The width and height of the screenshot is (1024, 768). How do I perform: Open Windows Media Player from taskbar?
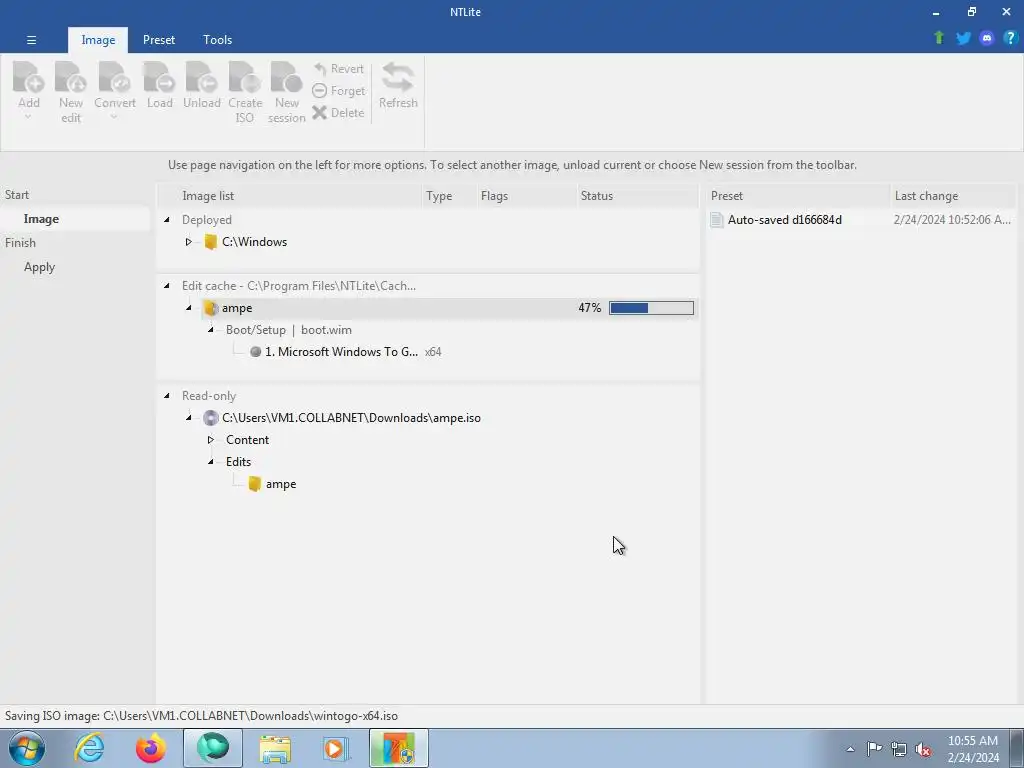point(336,748)
